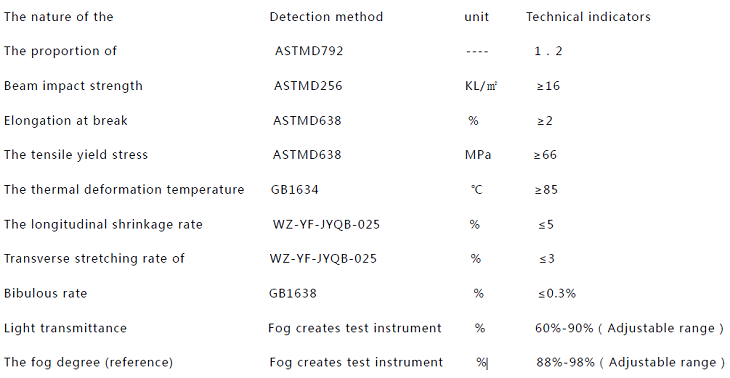Click 'The tensile yield stress' label
Image resolution: width=730 pixels, height=378 pixels.
75,155
